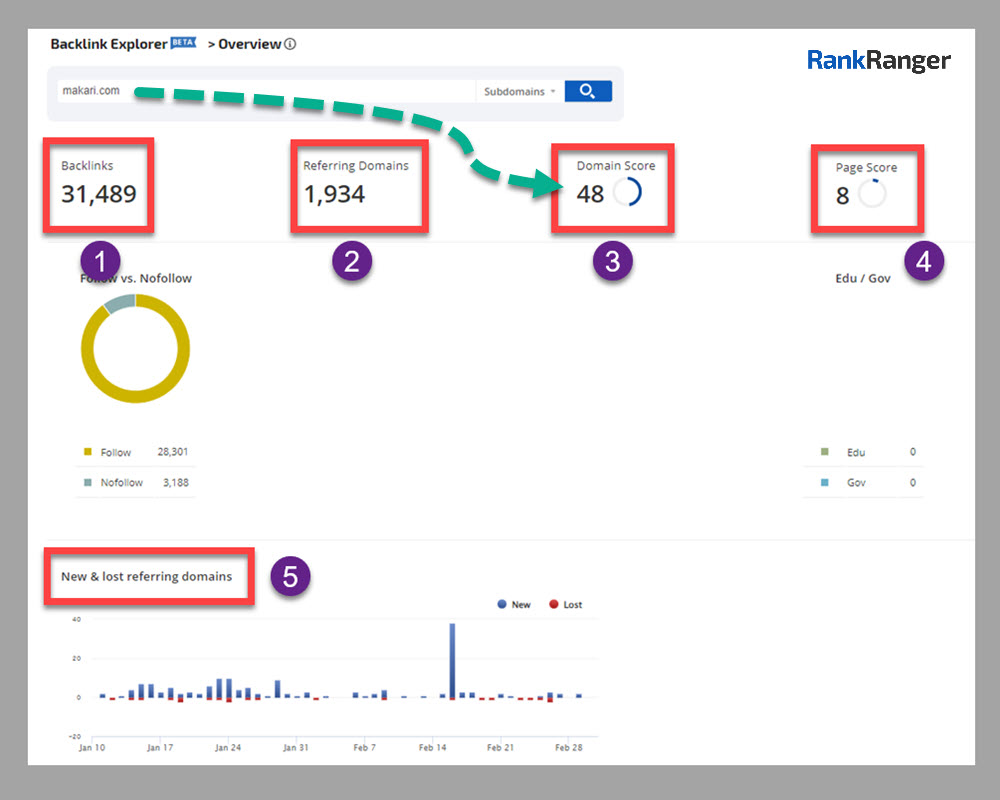Click the yellow Follow legend swatch

tap(87, 452)
